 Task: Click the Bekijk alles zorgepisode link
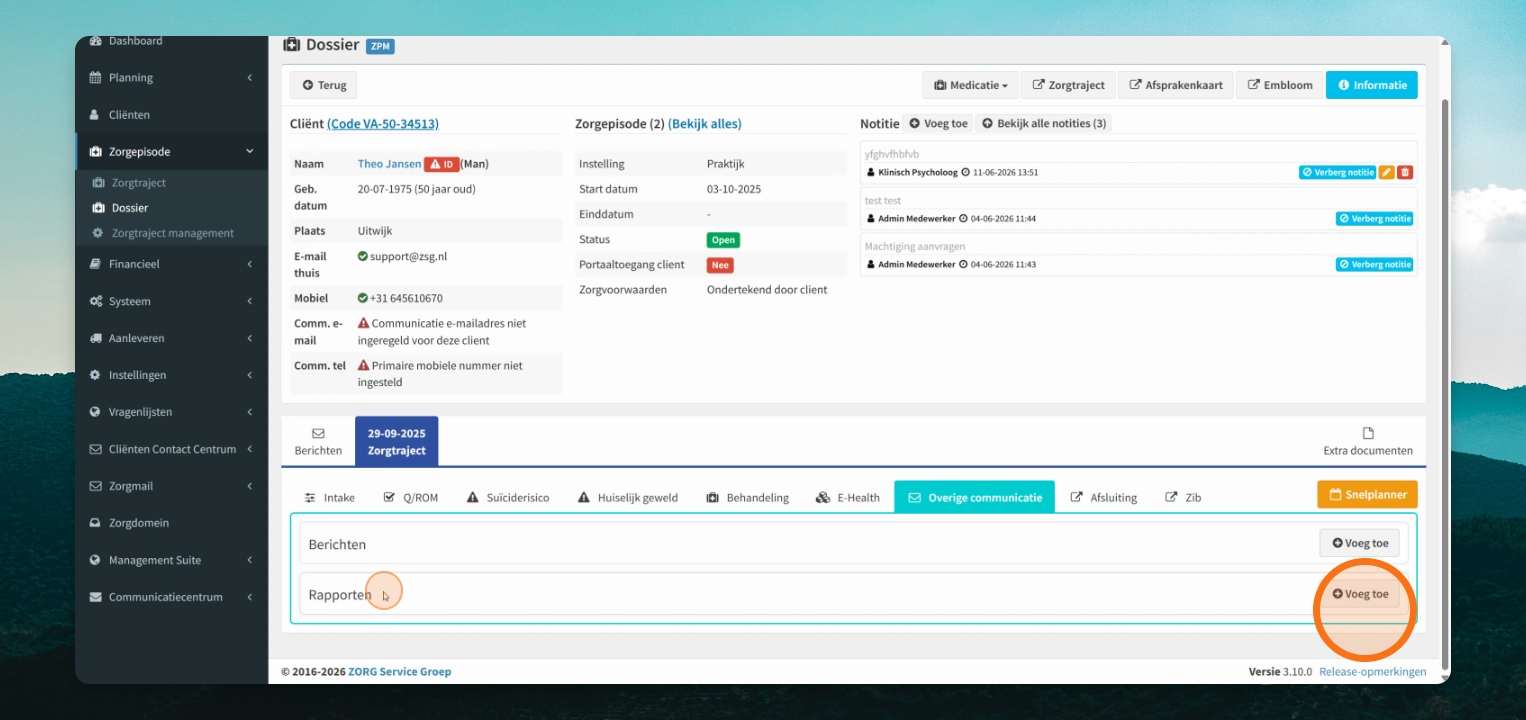pos(705,124)
